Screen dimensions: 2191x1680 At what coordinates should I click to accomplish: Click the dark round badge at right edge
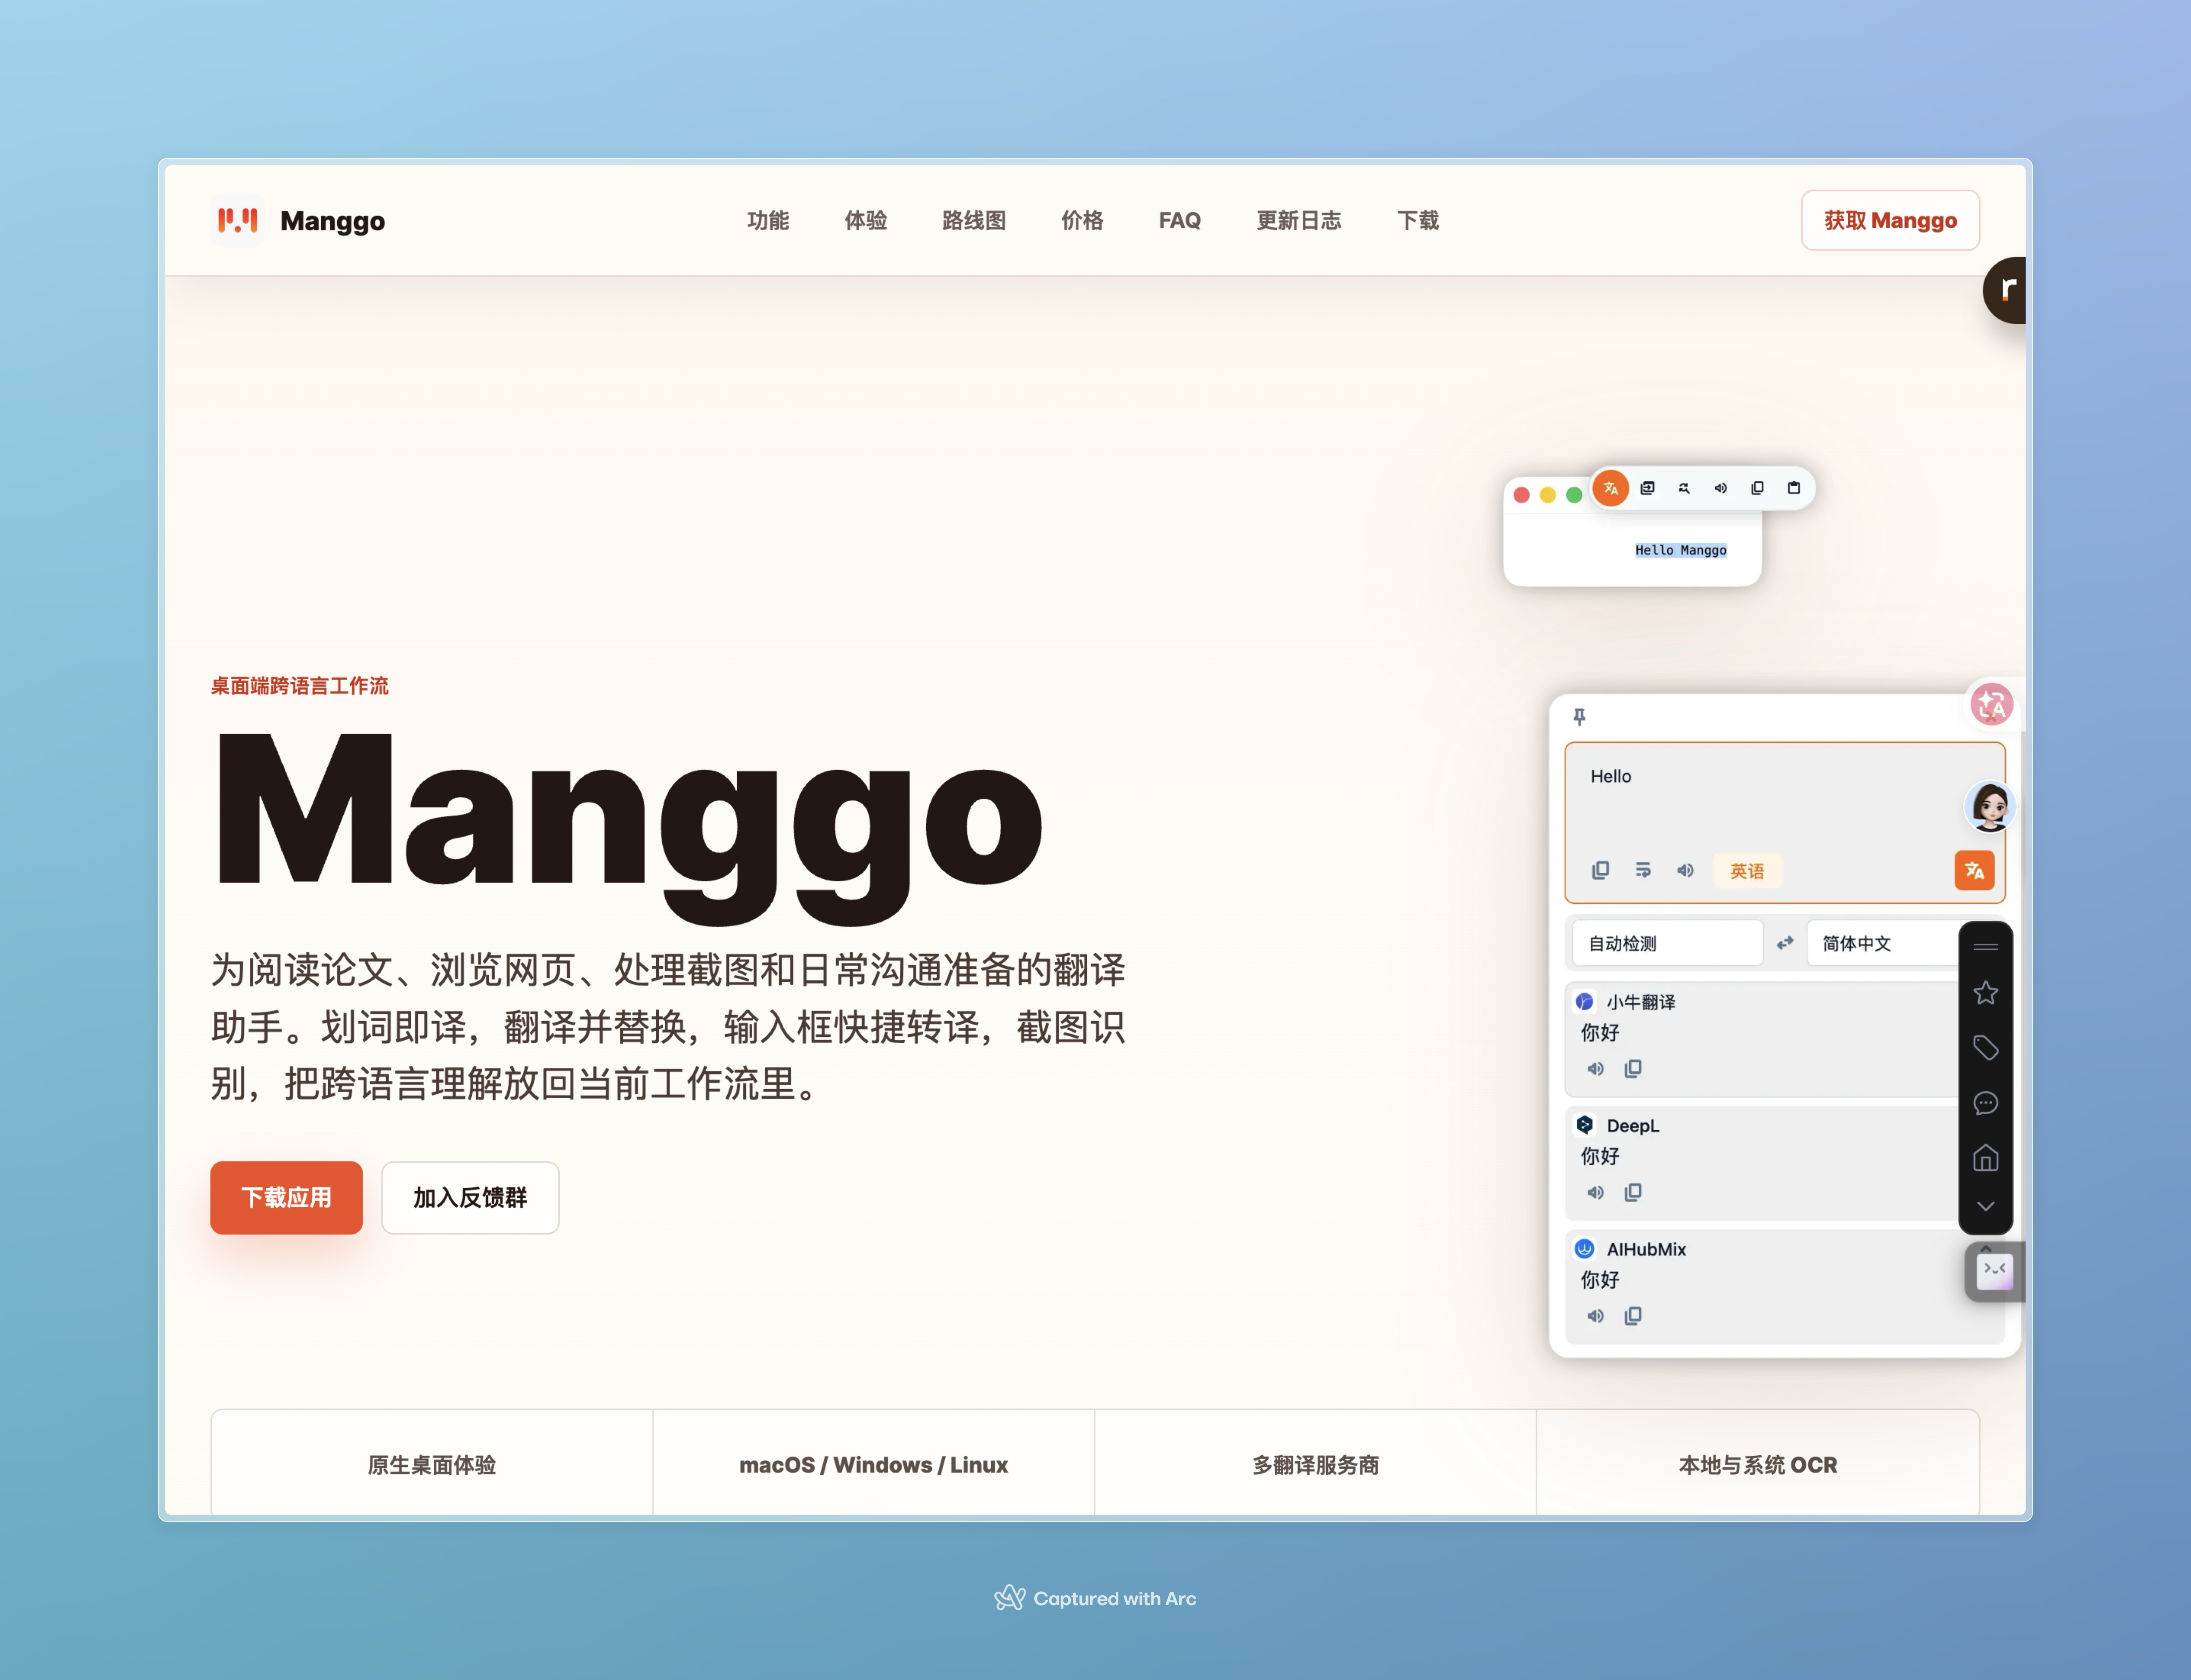click(x=2005, y=290)
